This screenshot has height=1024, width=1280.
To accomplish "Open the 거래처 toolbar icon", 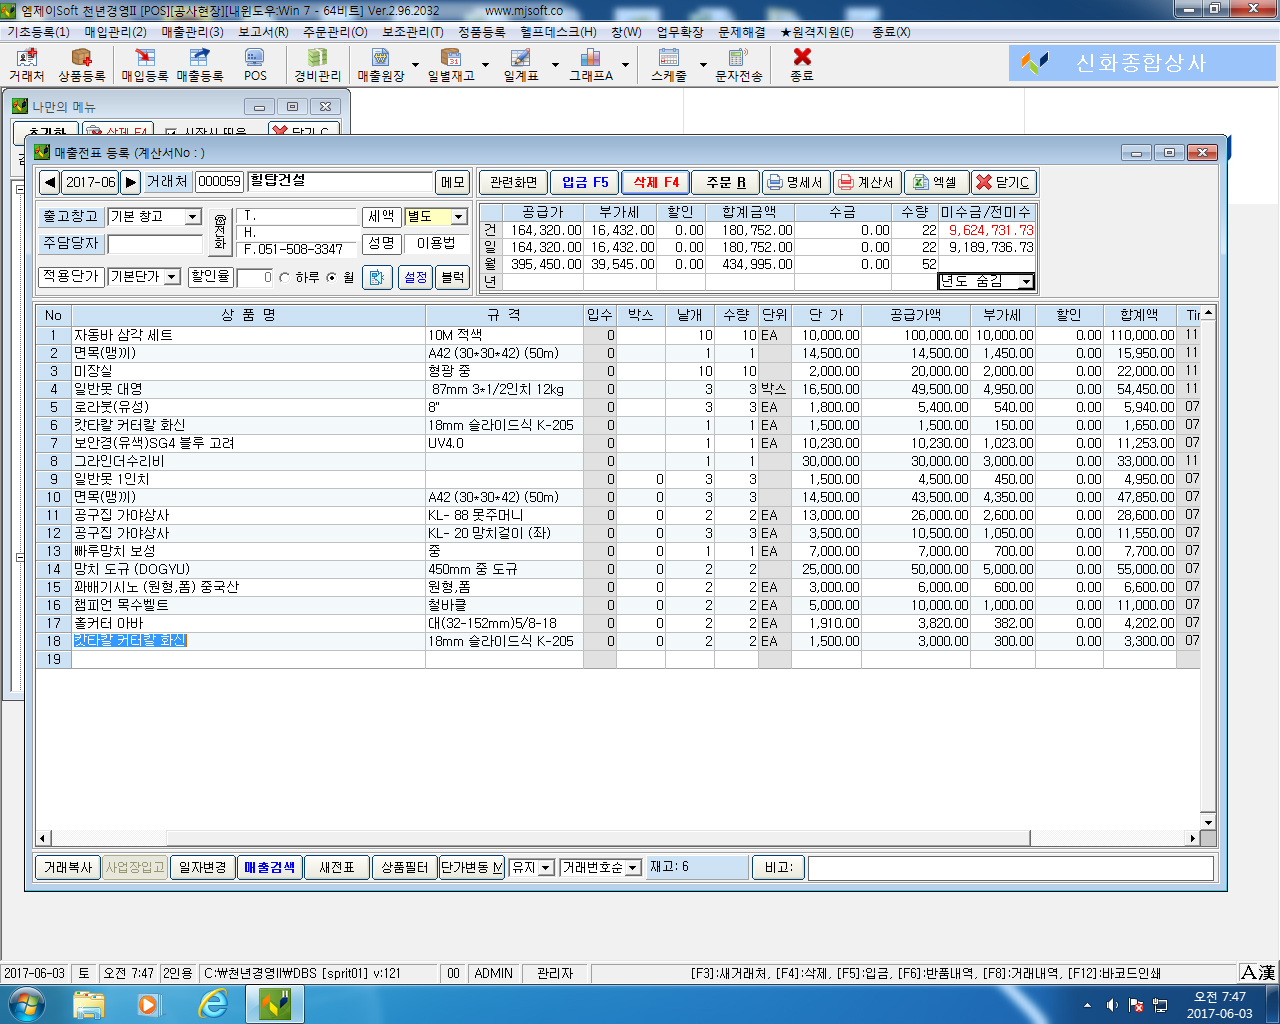I will tap(26, 65).
